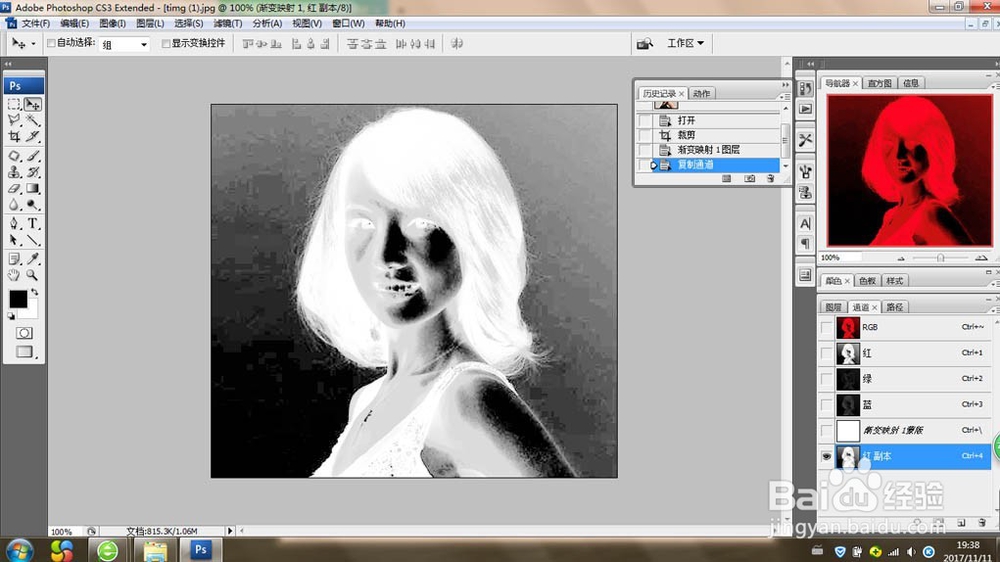Select the Polygonal Lasso tool
The width and height of the screenshot is (1000, 562).
click(14, 120)
